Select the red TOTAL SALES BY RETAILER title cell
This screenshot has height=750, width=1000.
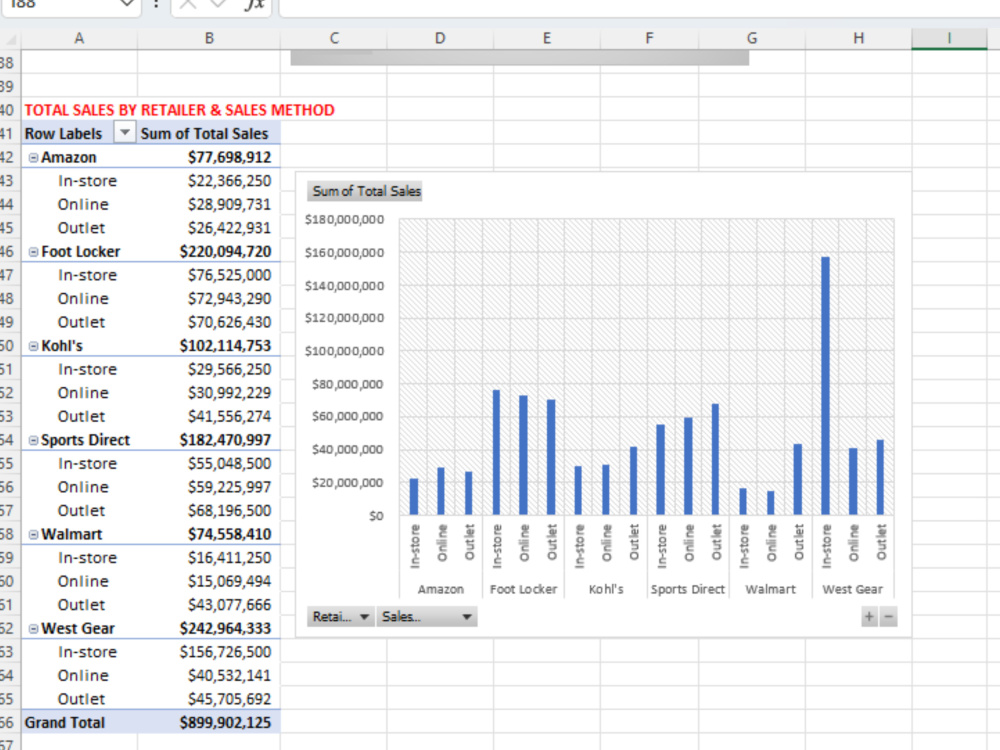[x=179, y=110]
